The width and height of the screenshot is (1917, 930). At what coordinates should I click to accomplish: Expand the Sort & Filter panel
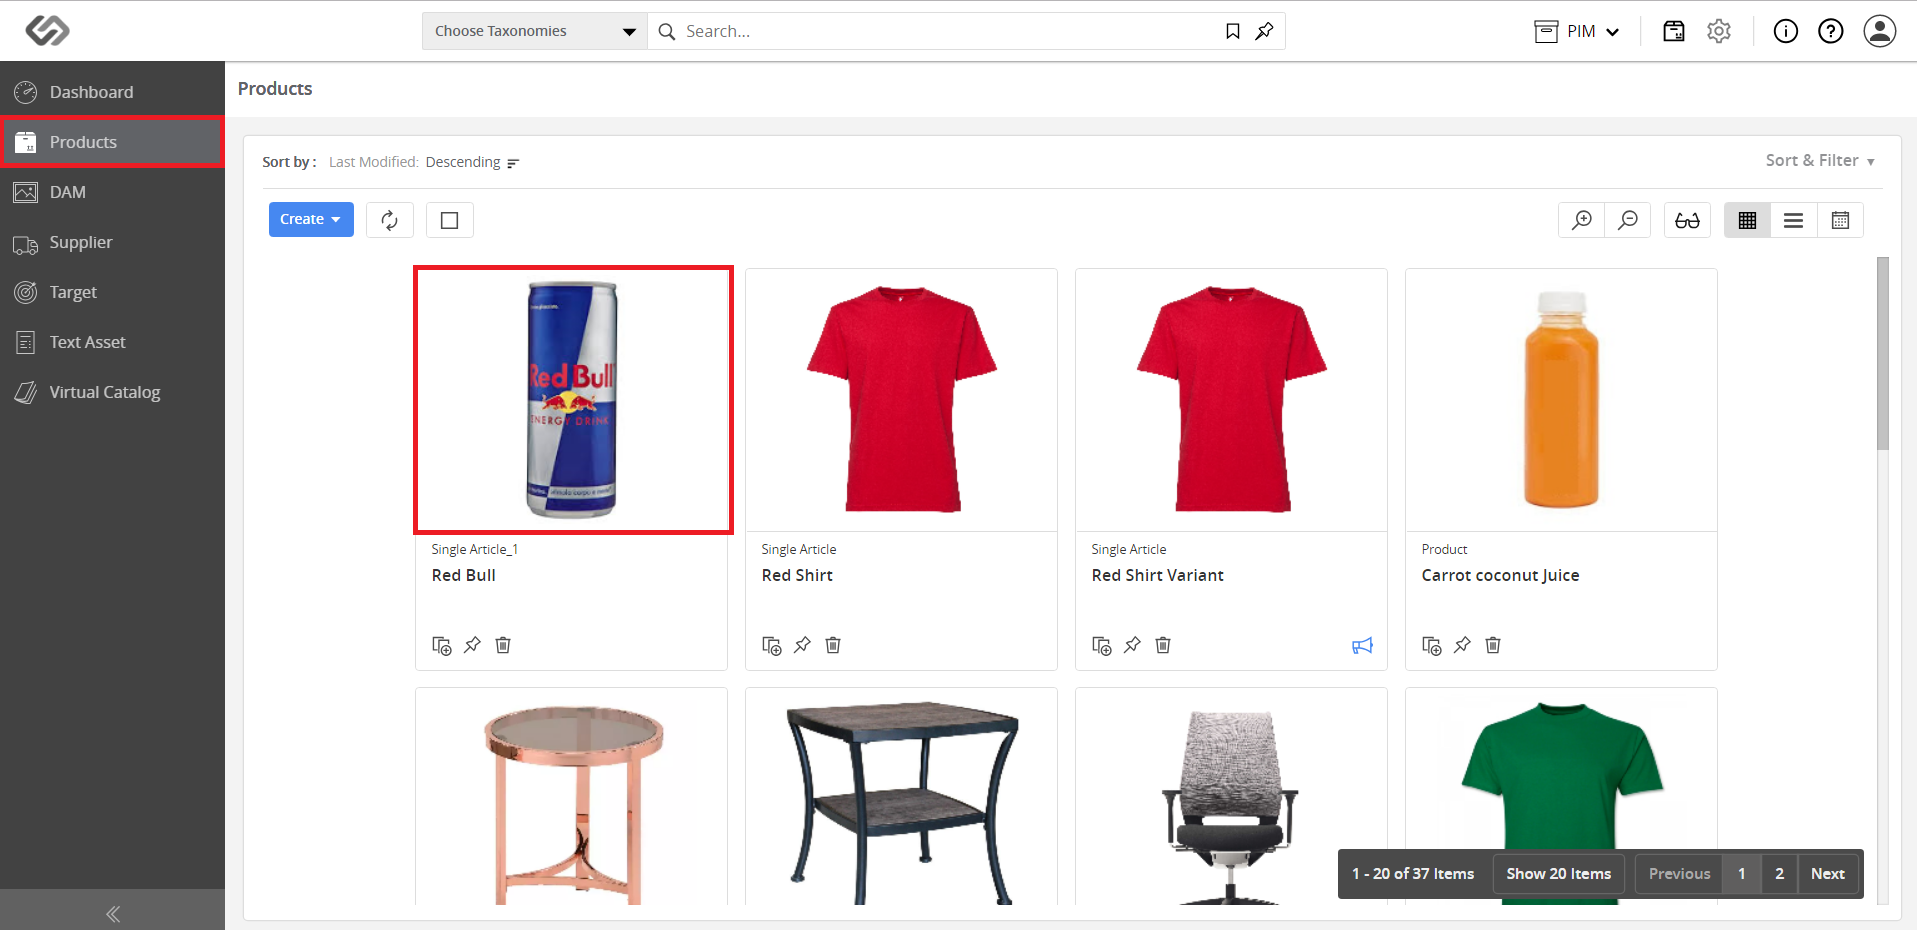tap(1820, 160)
